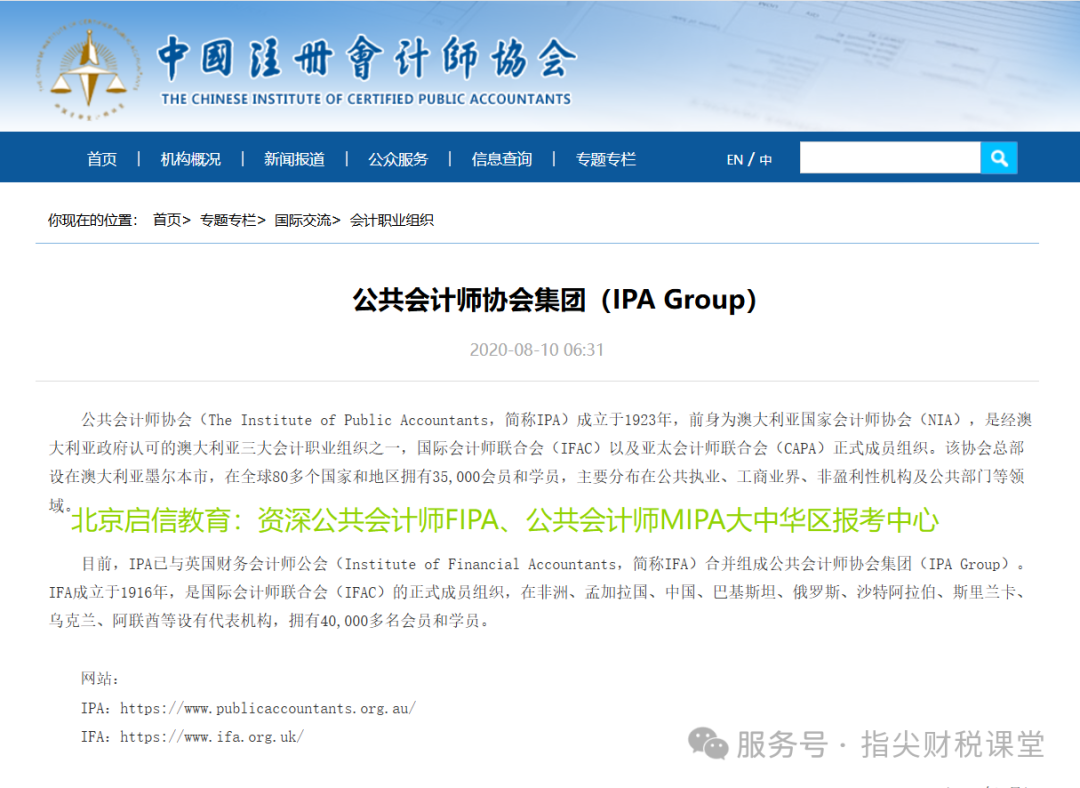This screenshot has height=788, width=1080.
Task: Click the Chinese Institute of CPAs title banner
Action: point(366,70)
